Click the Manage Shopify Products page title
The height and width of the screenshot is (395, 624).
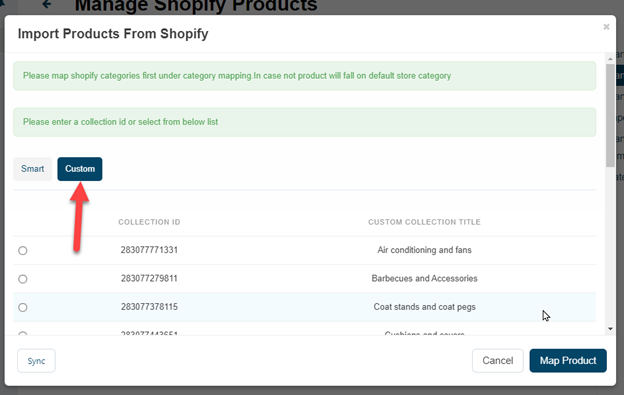tap(196, 6)
